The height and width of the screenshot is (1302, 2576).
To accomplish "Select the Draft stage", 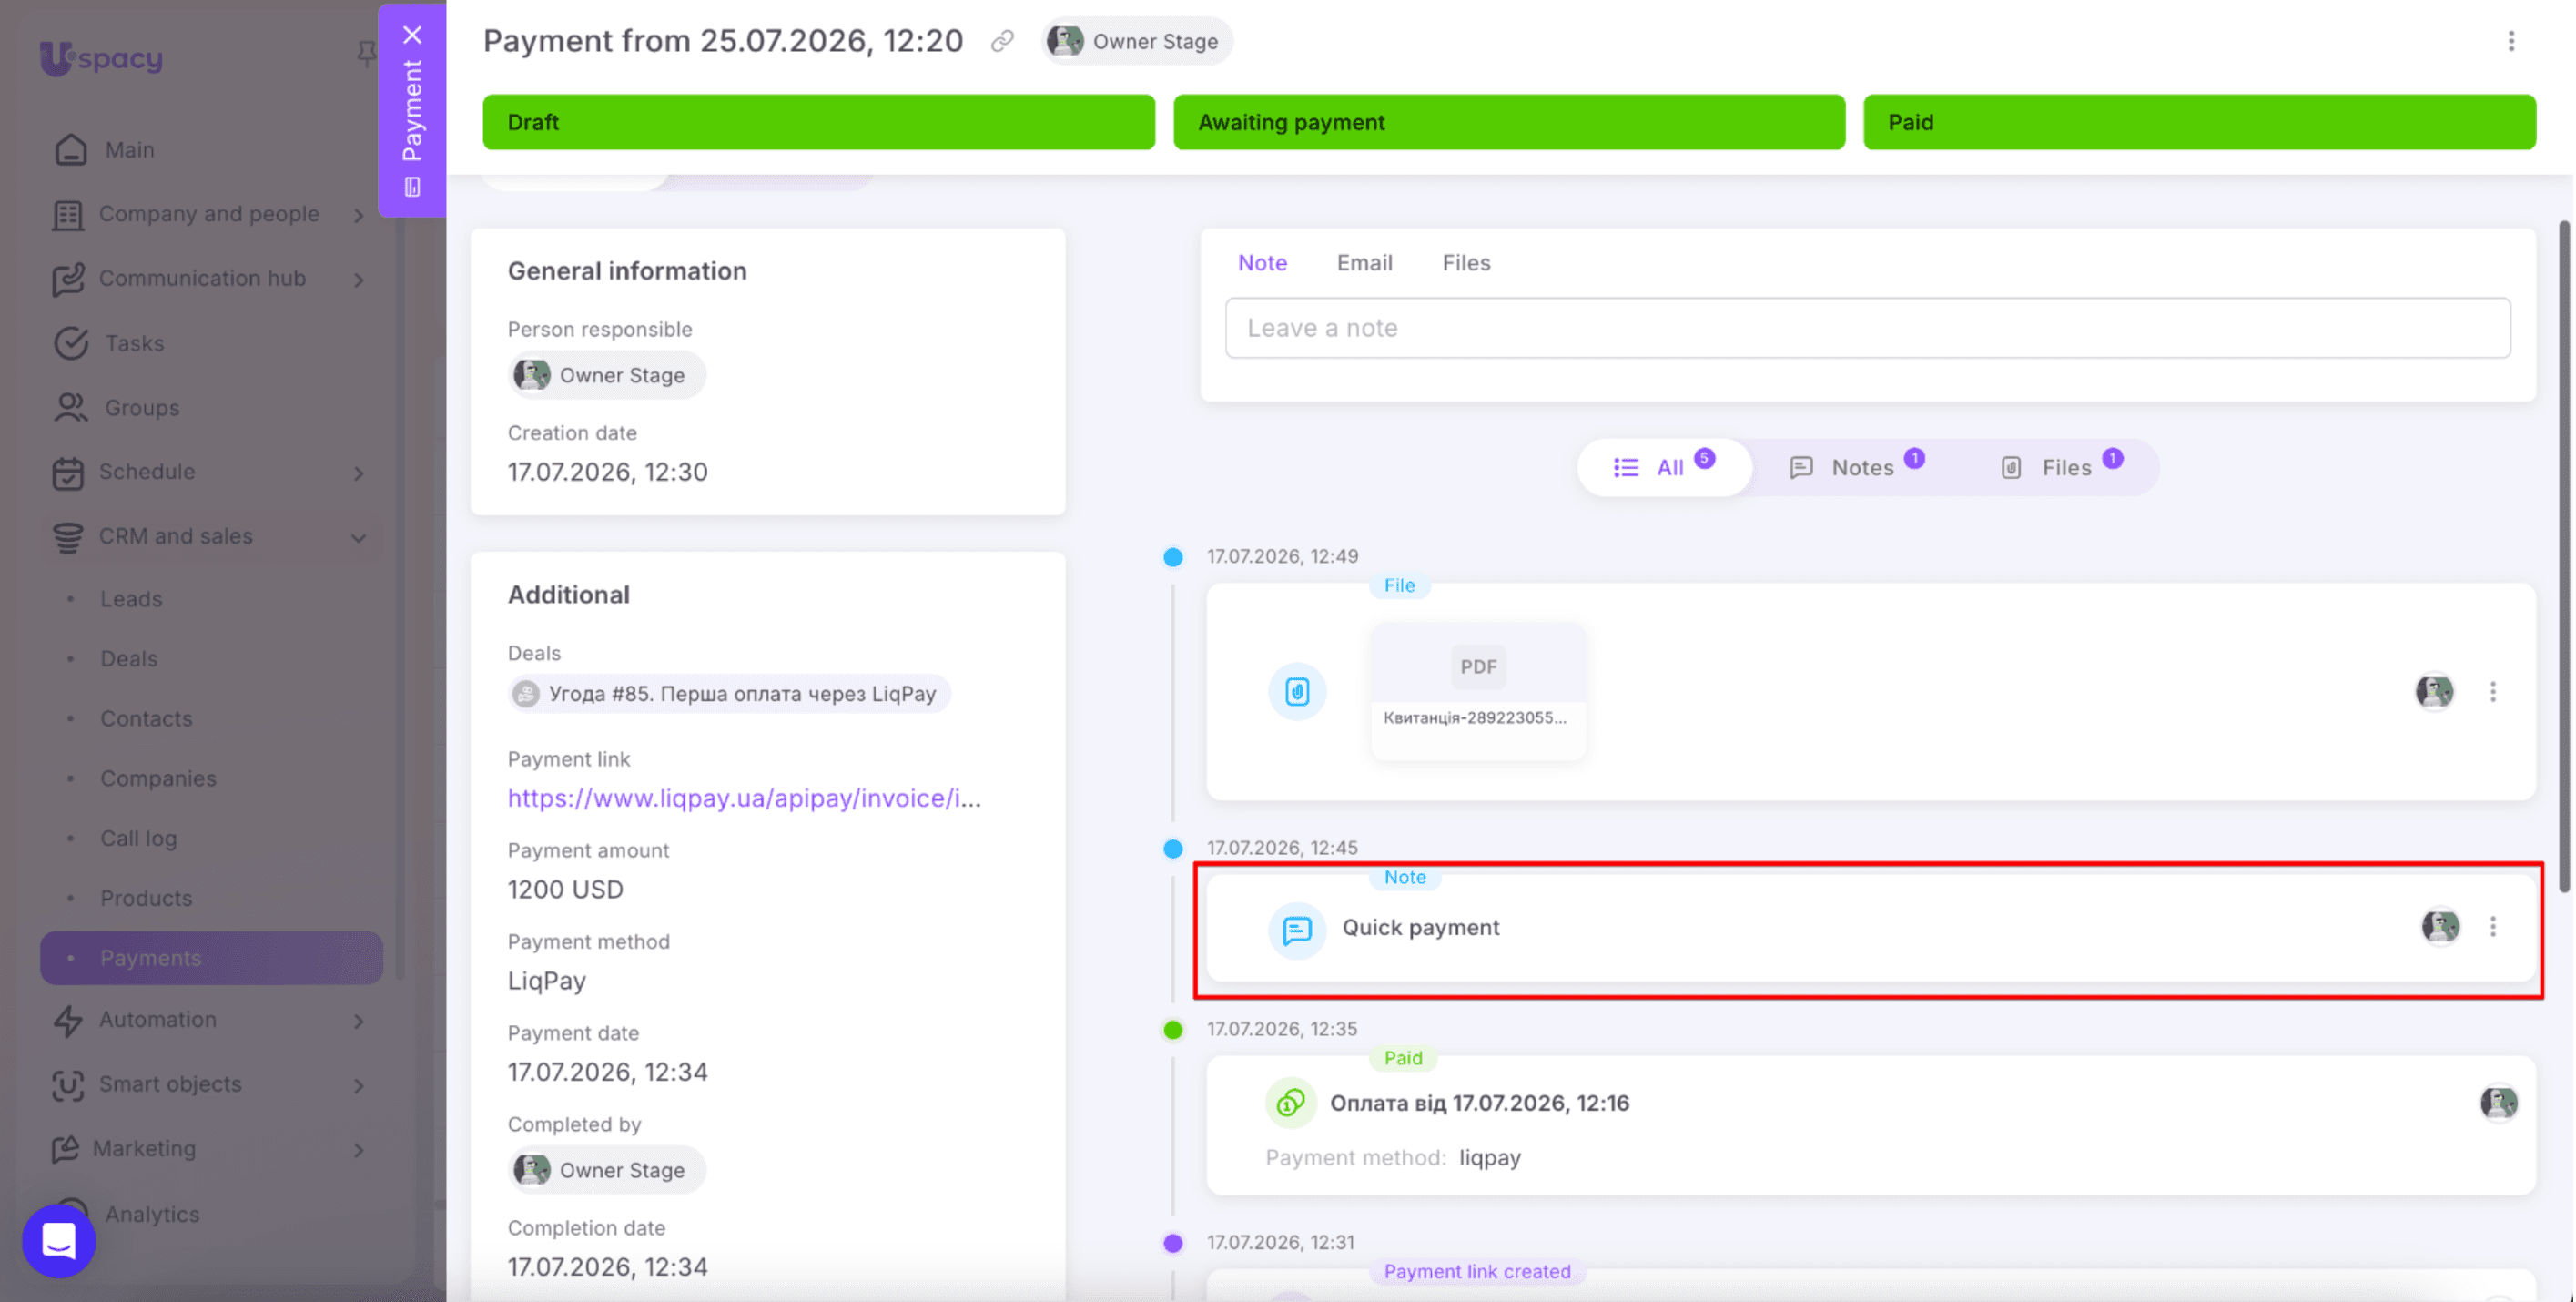I will pos(818,122).
